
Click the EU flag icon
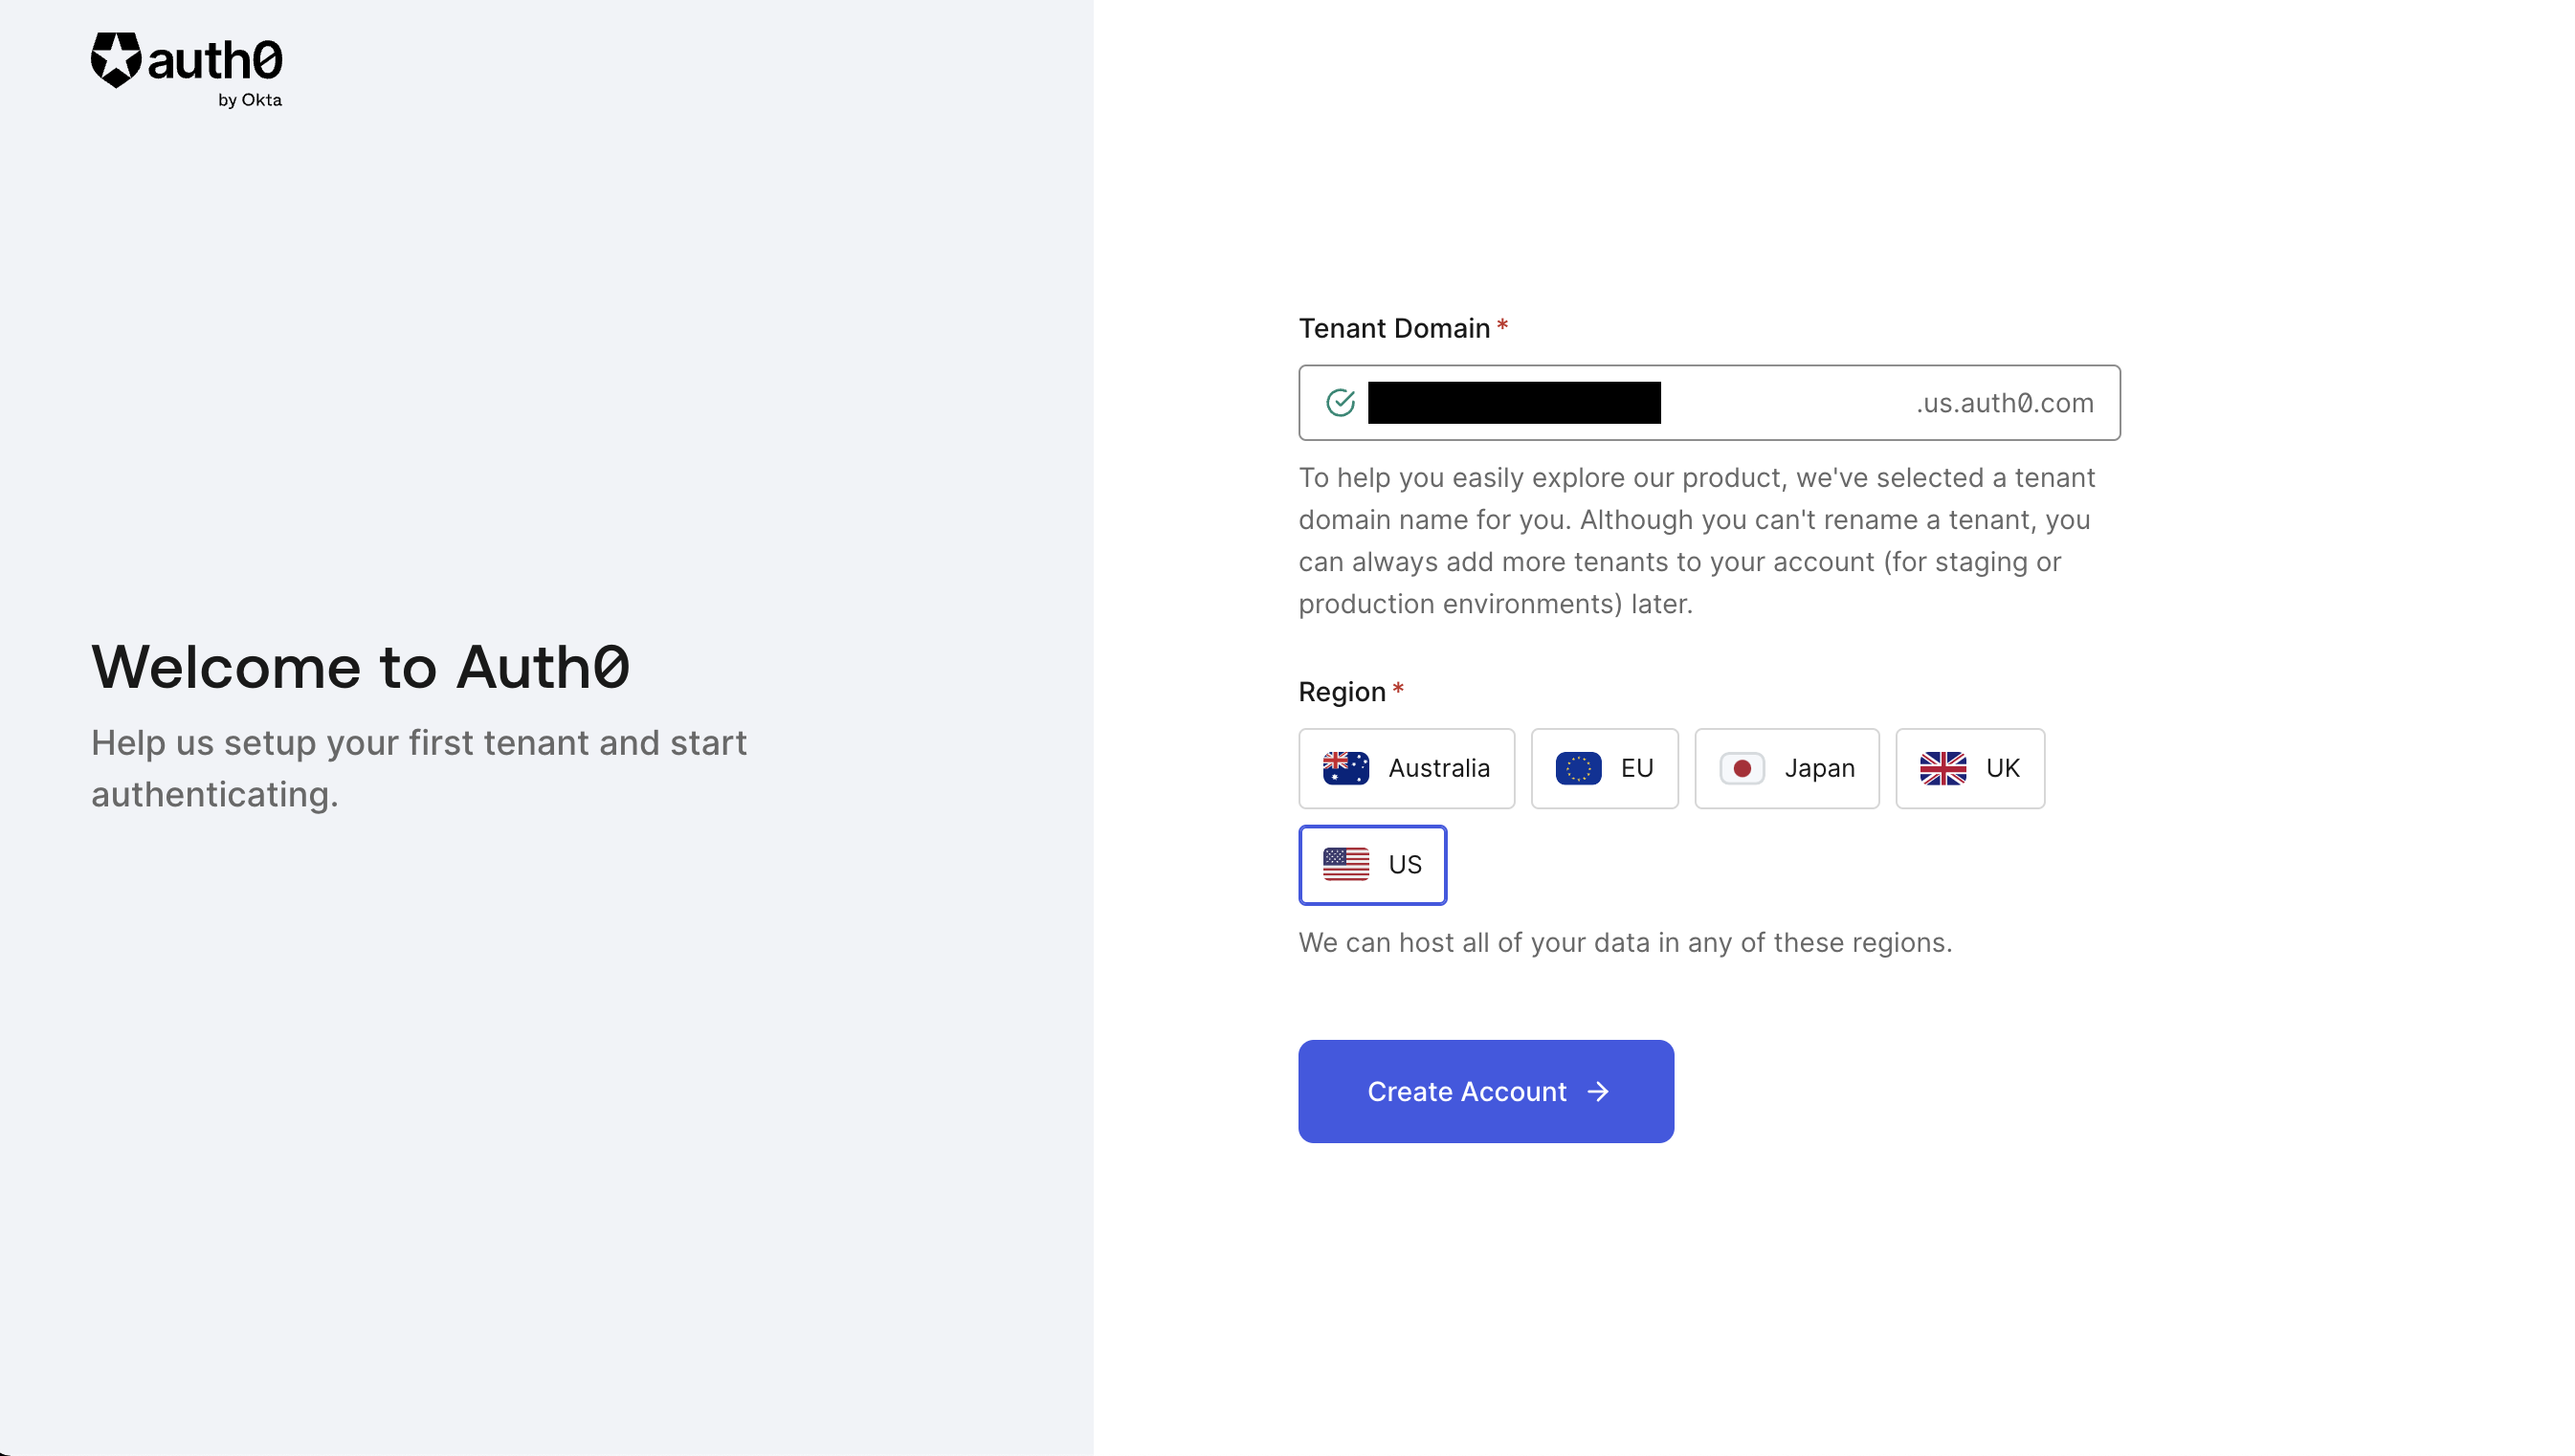tap(1580, 768)
